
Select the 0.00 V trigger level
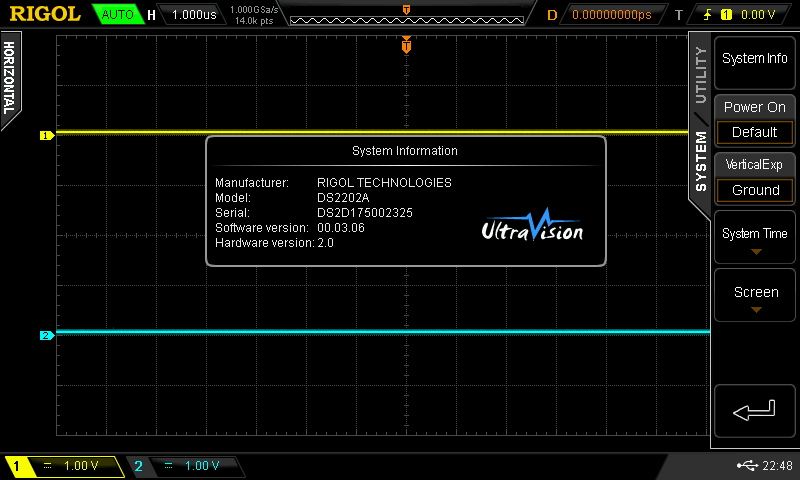pyautogui.click(x=758, y=15)
